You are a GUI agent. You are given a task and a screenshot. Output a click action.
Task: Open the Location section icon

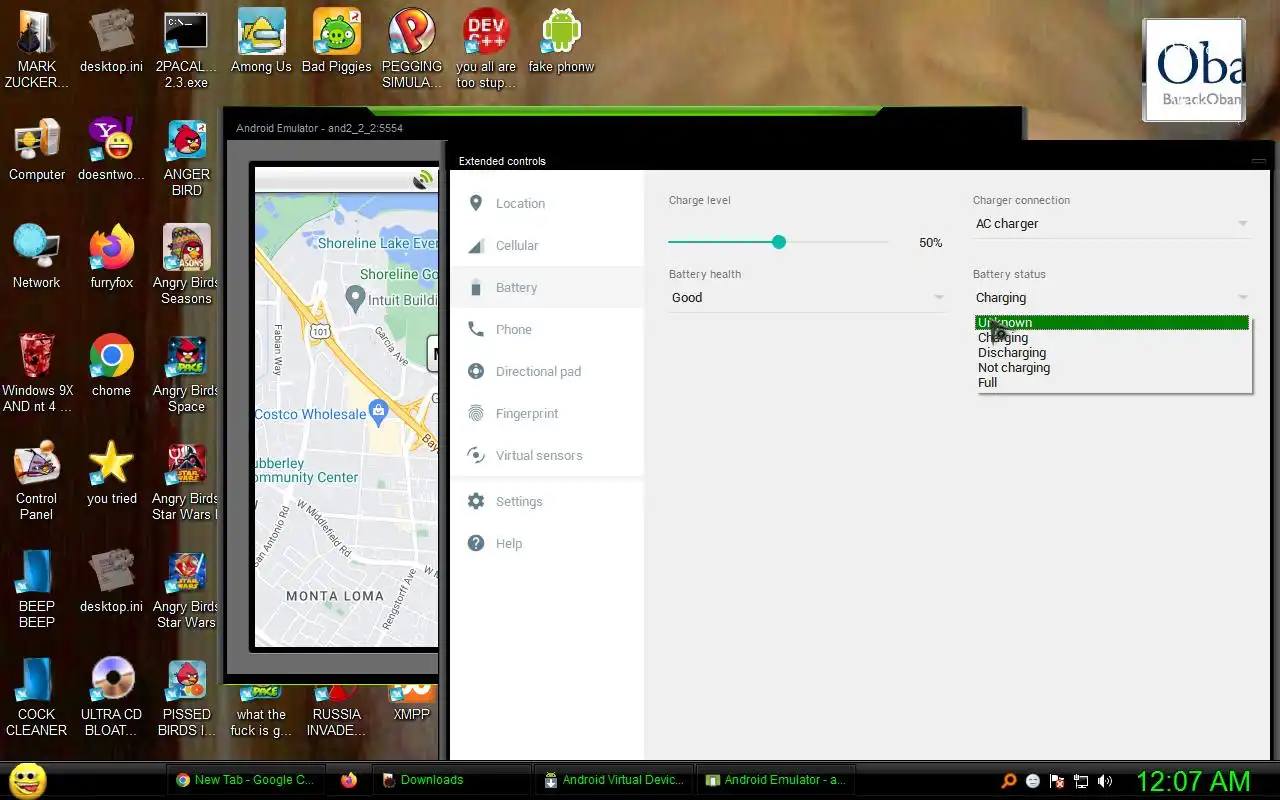[x=476, y=203]
